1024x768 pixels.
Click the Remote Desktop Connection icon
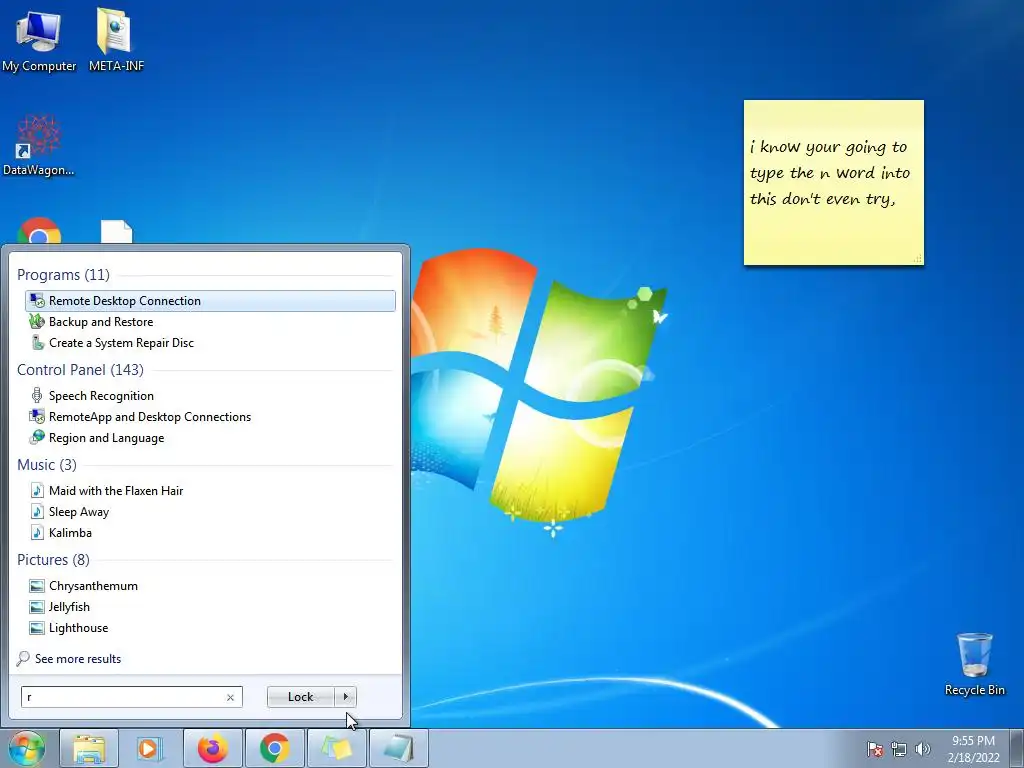pyautogui.click(x=37, y=300)
